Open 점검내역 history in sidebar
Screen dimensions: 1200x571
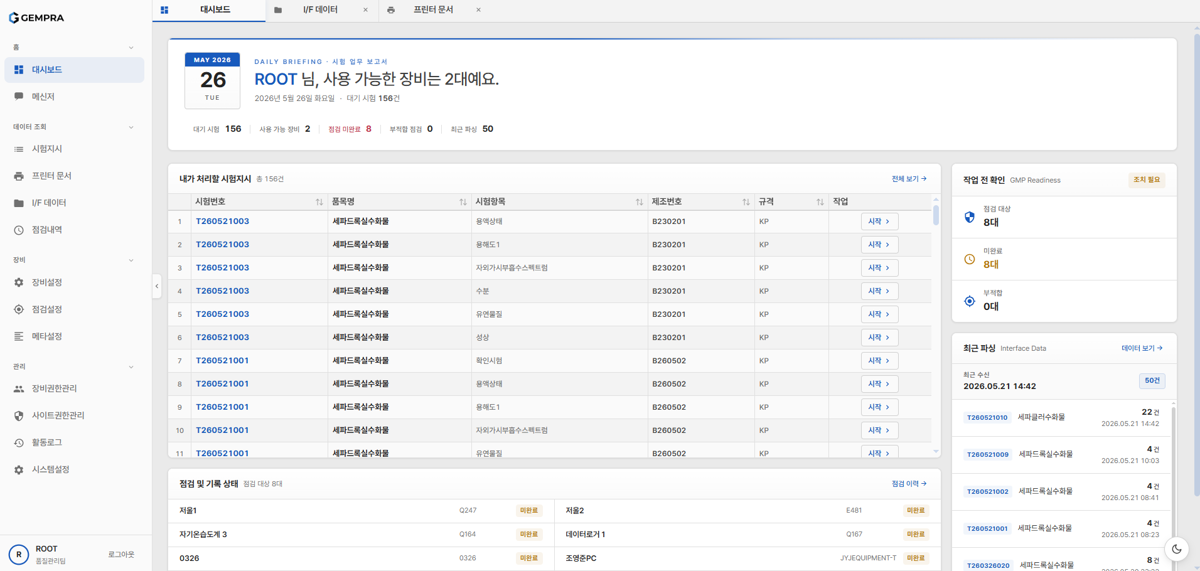tap(74, 230)
